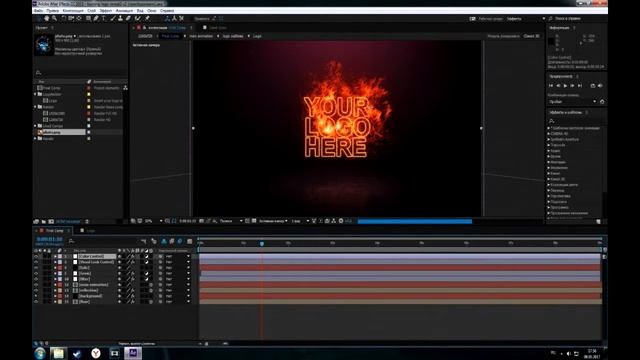
Task: Open the Active Camera view dropdown
Action: point(273,221)
